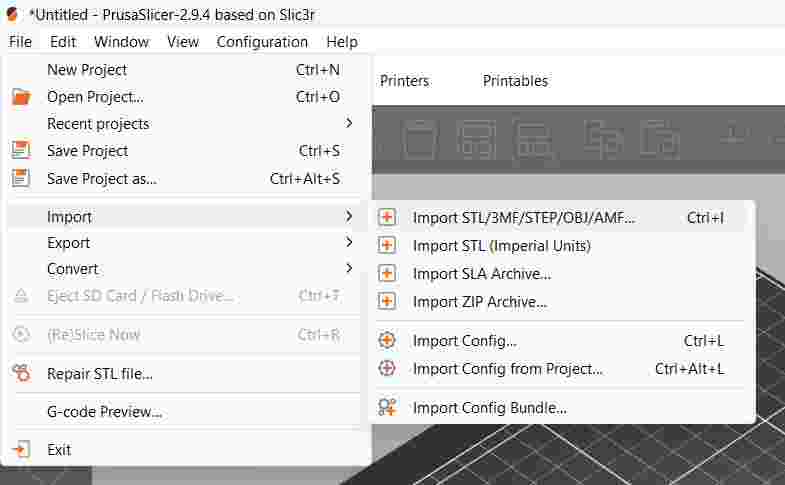Select Import STL/3MF/STEP/OBJ/AMF option
The height and width of the screenshot is (485, 785).
[x=523, y=217]
